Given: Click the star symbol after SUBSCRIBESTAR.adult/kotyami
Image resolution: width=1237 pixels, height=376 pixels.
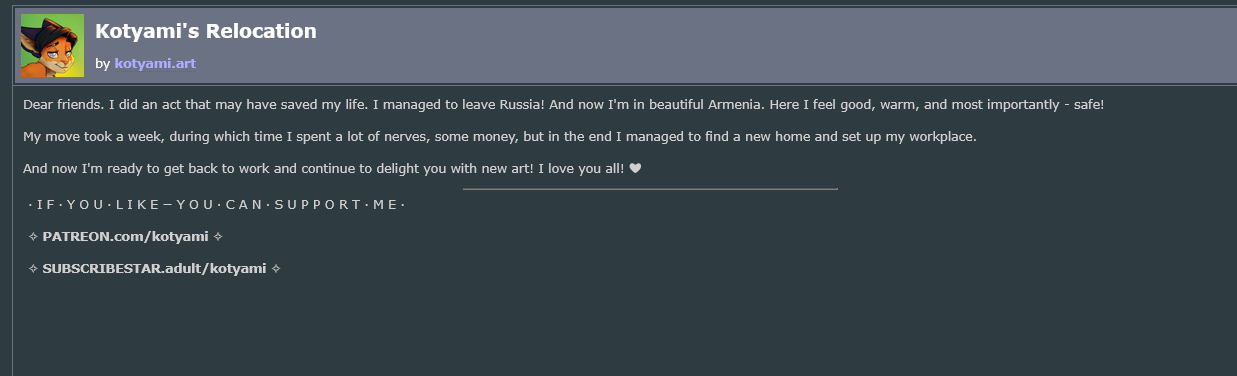Looking at the screenshot, I should click(x=276, y=269).
